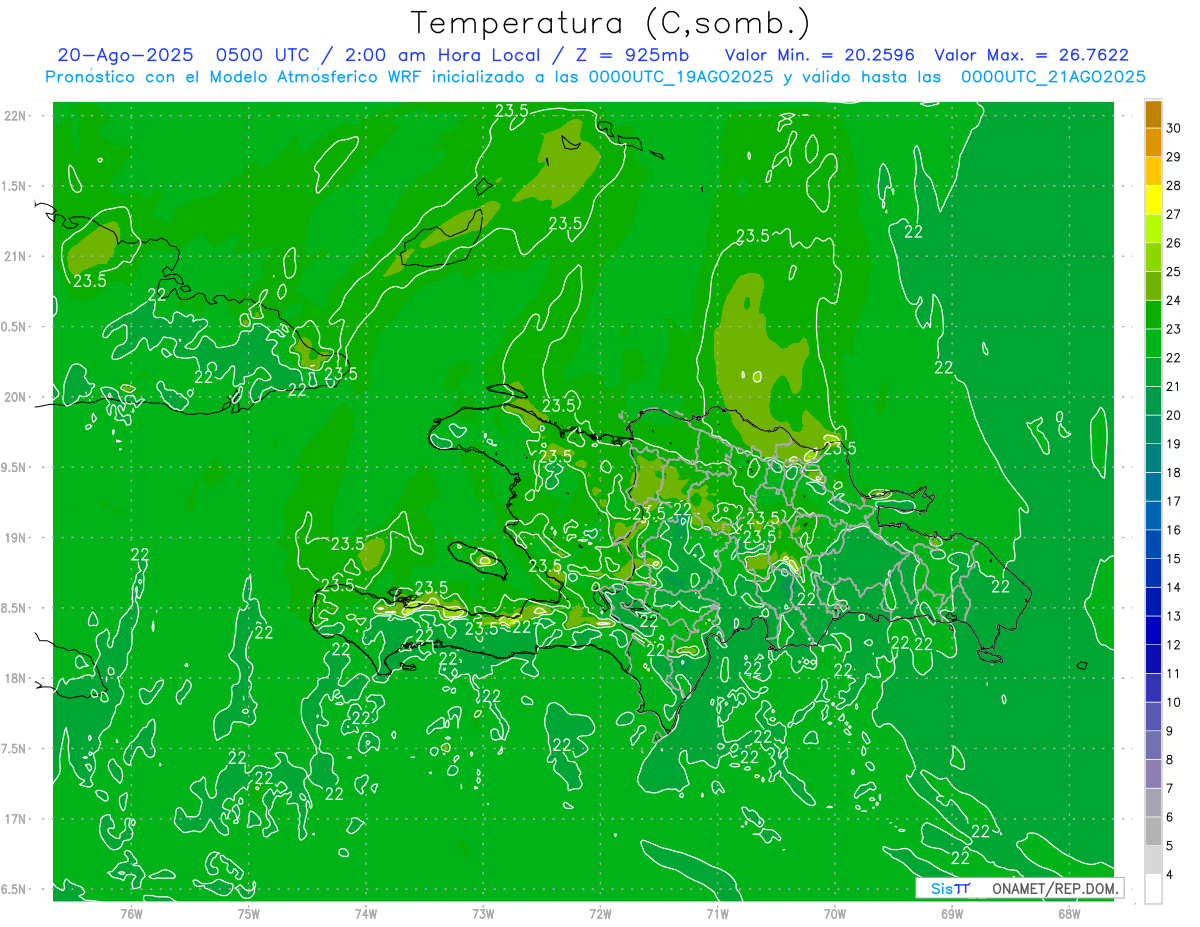Click the '76W' longitude axis label
Viewport: 1200px width, 927px height.
point(131,915)
